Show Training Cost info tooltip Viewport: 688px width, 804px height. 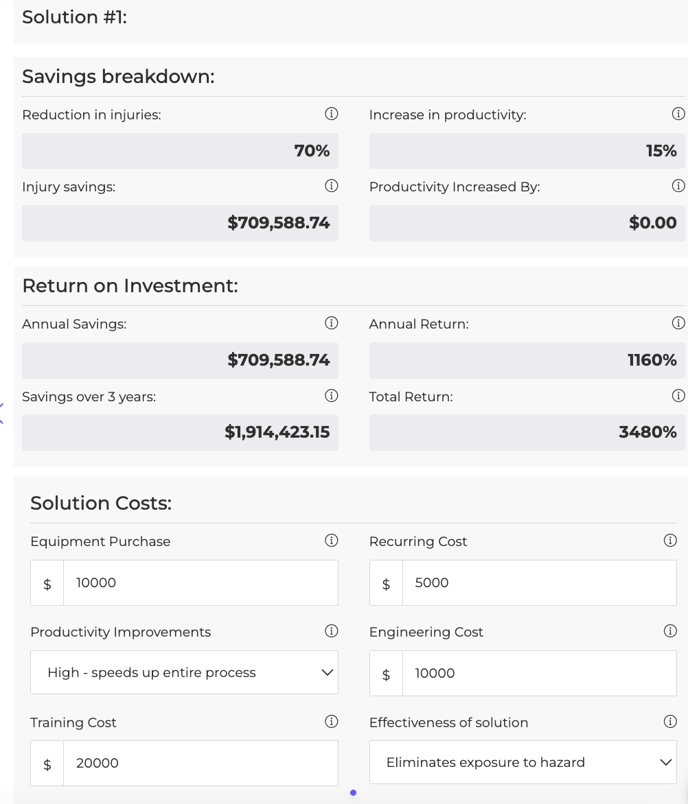pyautogui.click(x=331, y=722)
